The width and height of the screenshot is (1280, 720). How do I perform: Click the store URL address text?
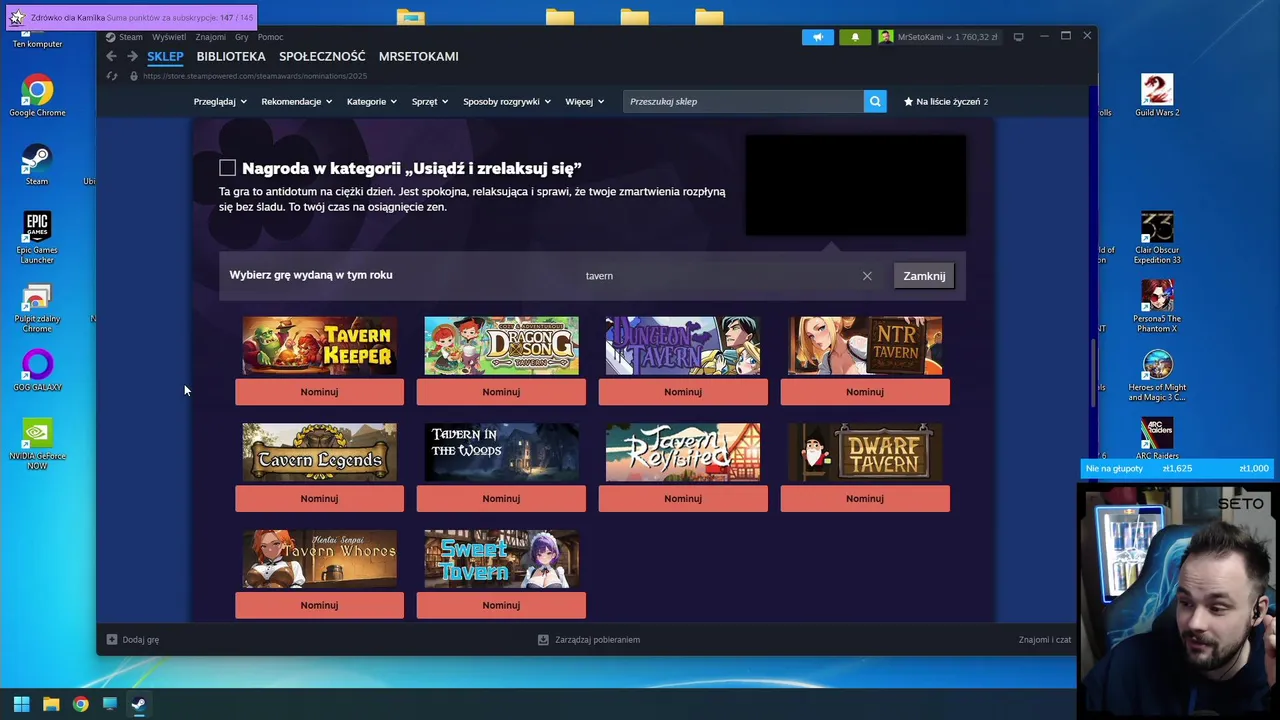[255, 76]
